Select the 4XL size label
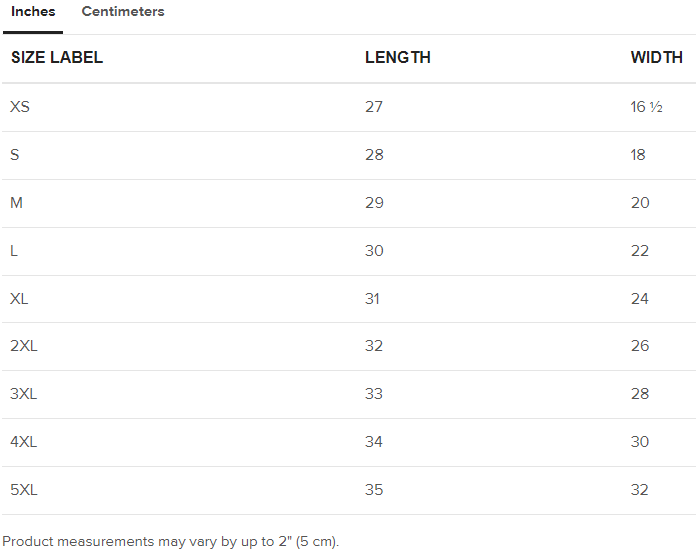This screenshot has width=696, height=550. pos(24,442)
